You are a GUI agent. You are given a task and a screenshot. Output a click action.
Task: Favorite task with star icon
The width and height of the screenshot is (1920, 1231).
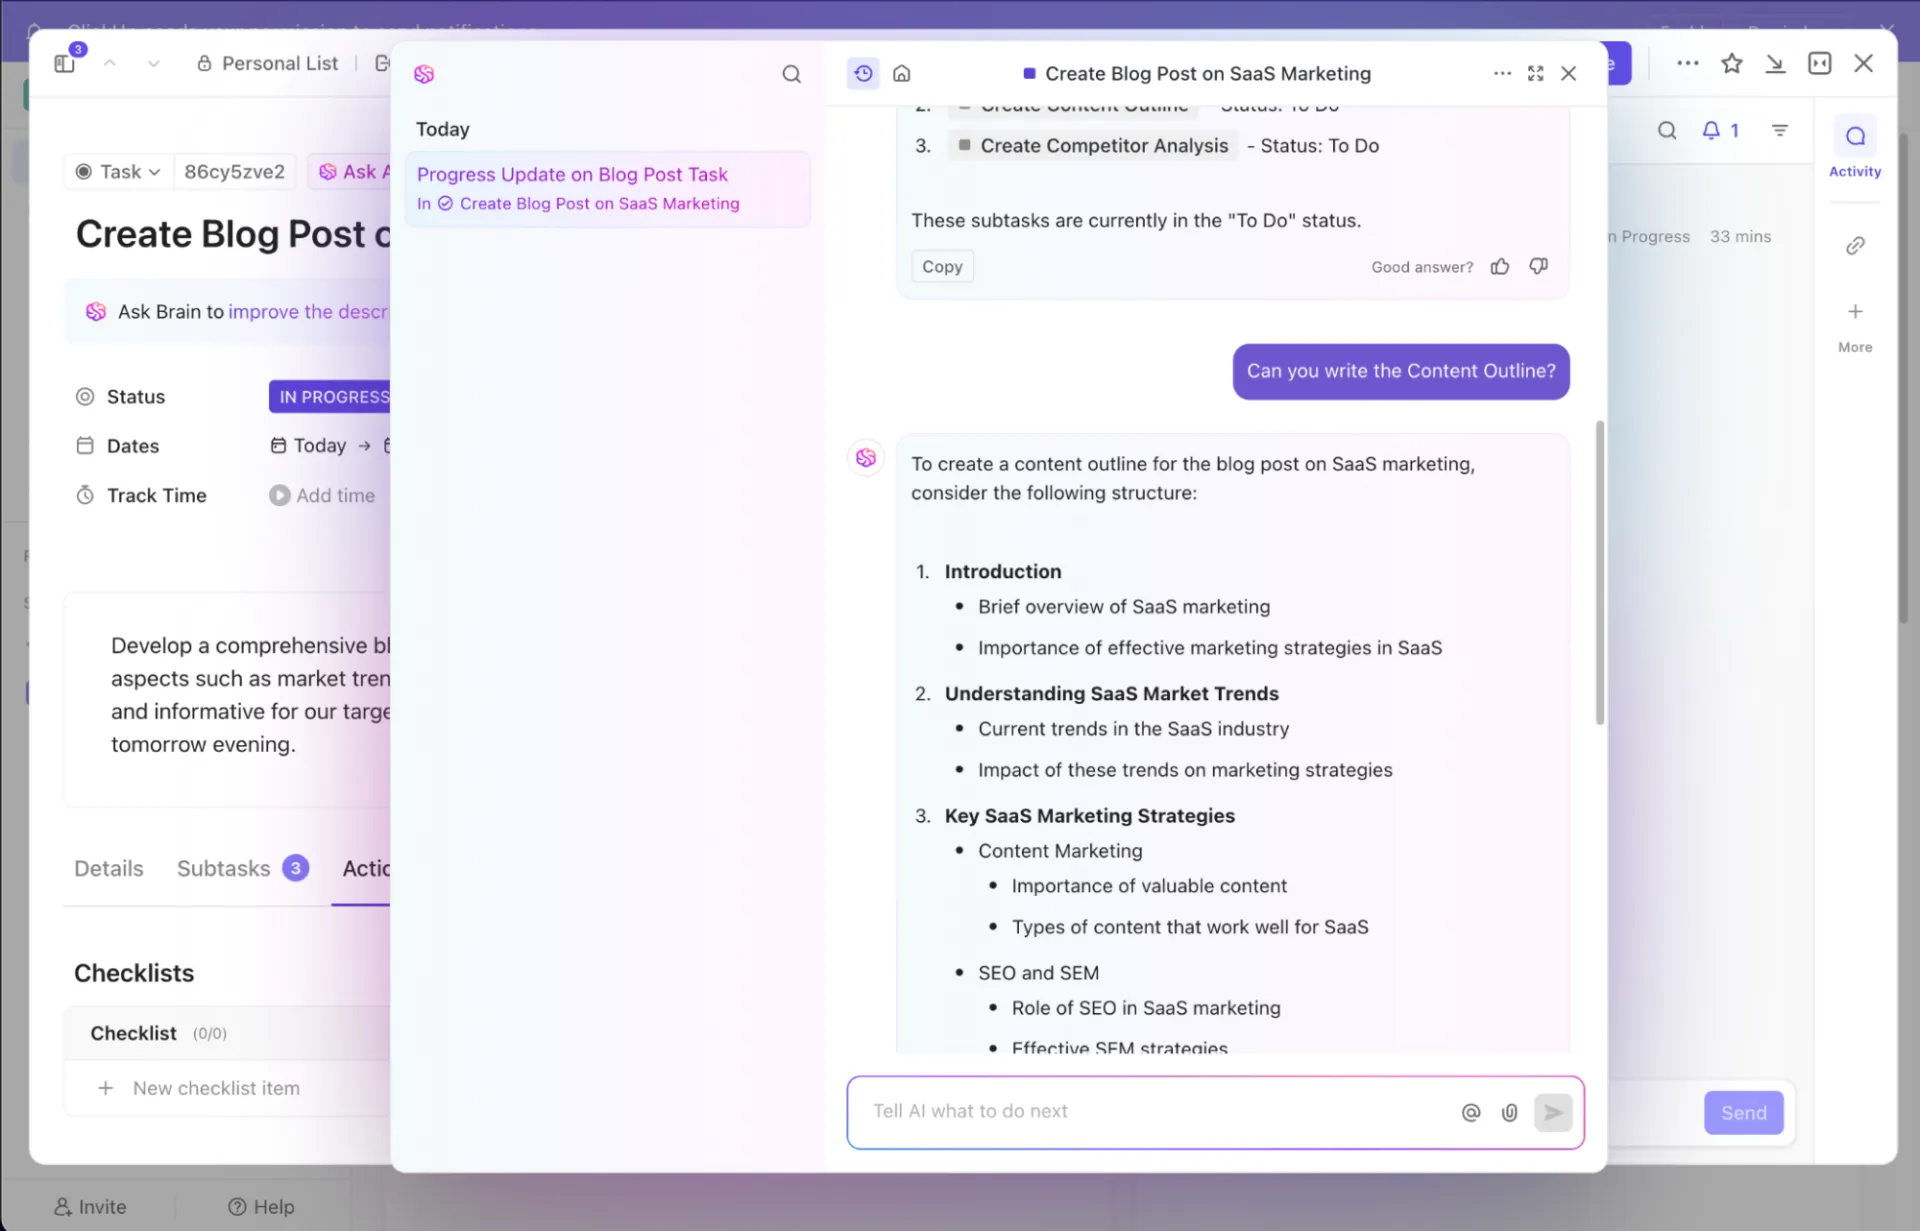coord(1731,63)
